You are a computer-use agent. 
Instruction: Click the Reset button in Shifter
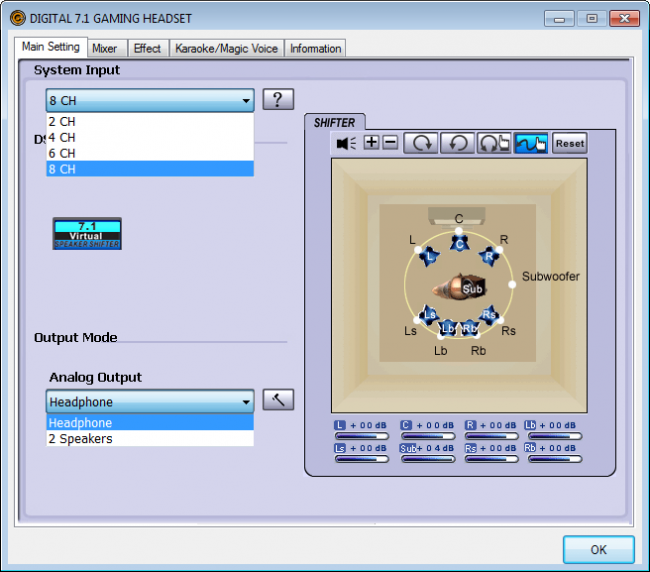(x=570, y=143)
